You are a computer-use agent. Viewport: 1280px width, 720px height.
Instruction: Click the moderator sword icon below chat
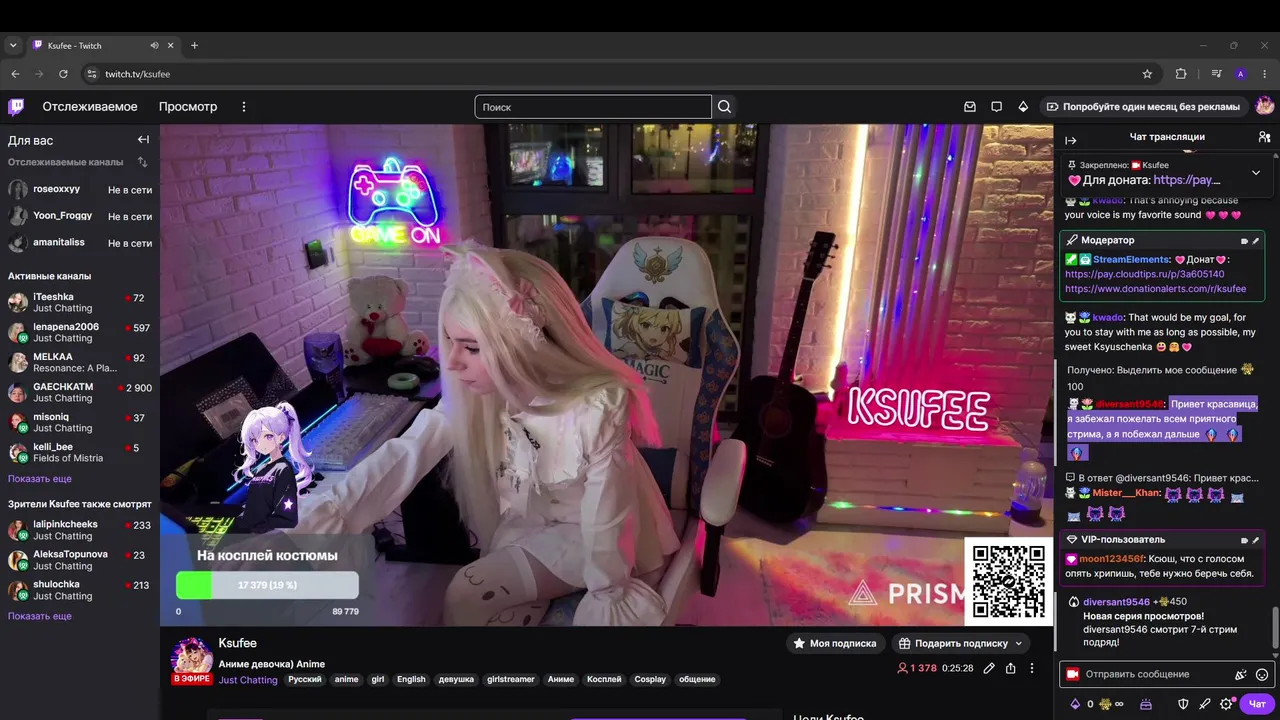pyautogui.click(x=1205, y=704)
